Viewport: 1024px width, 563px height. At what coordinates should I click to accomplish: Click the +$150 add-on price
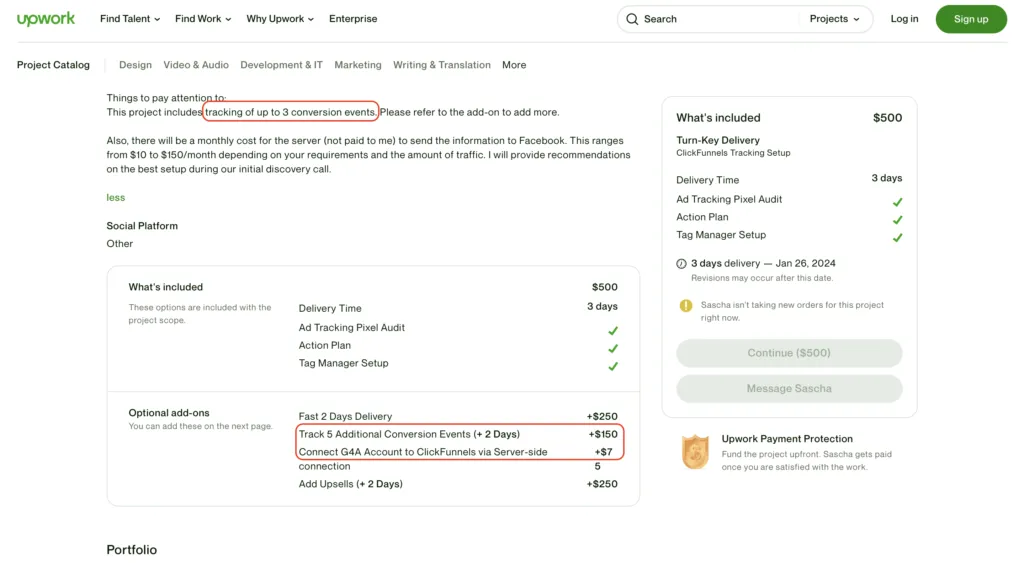click(x=602, y=434)
